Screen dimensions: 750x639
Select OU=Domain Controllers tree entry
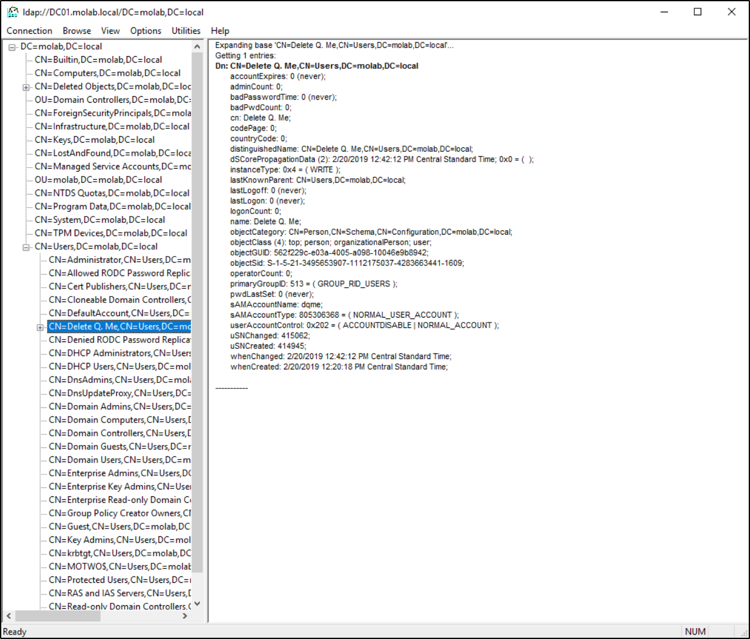point(112,100)
